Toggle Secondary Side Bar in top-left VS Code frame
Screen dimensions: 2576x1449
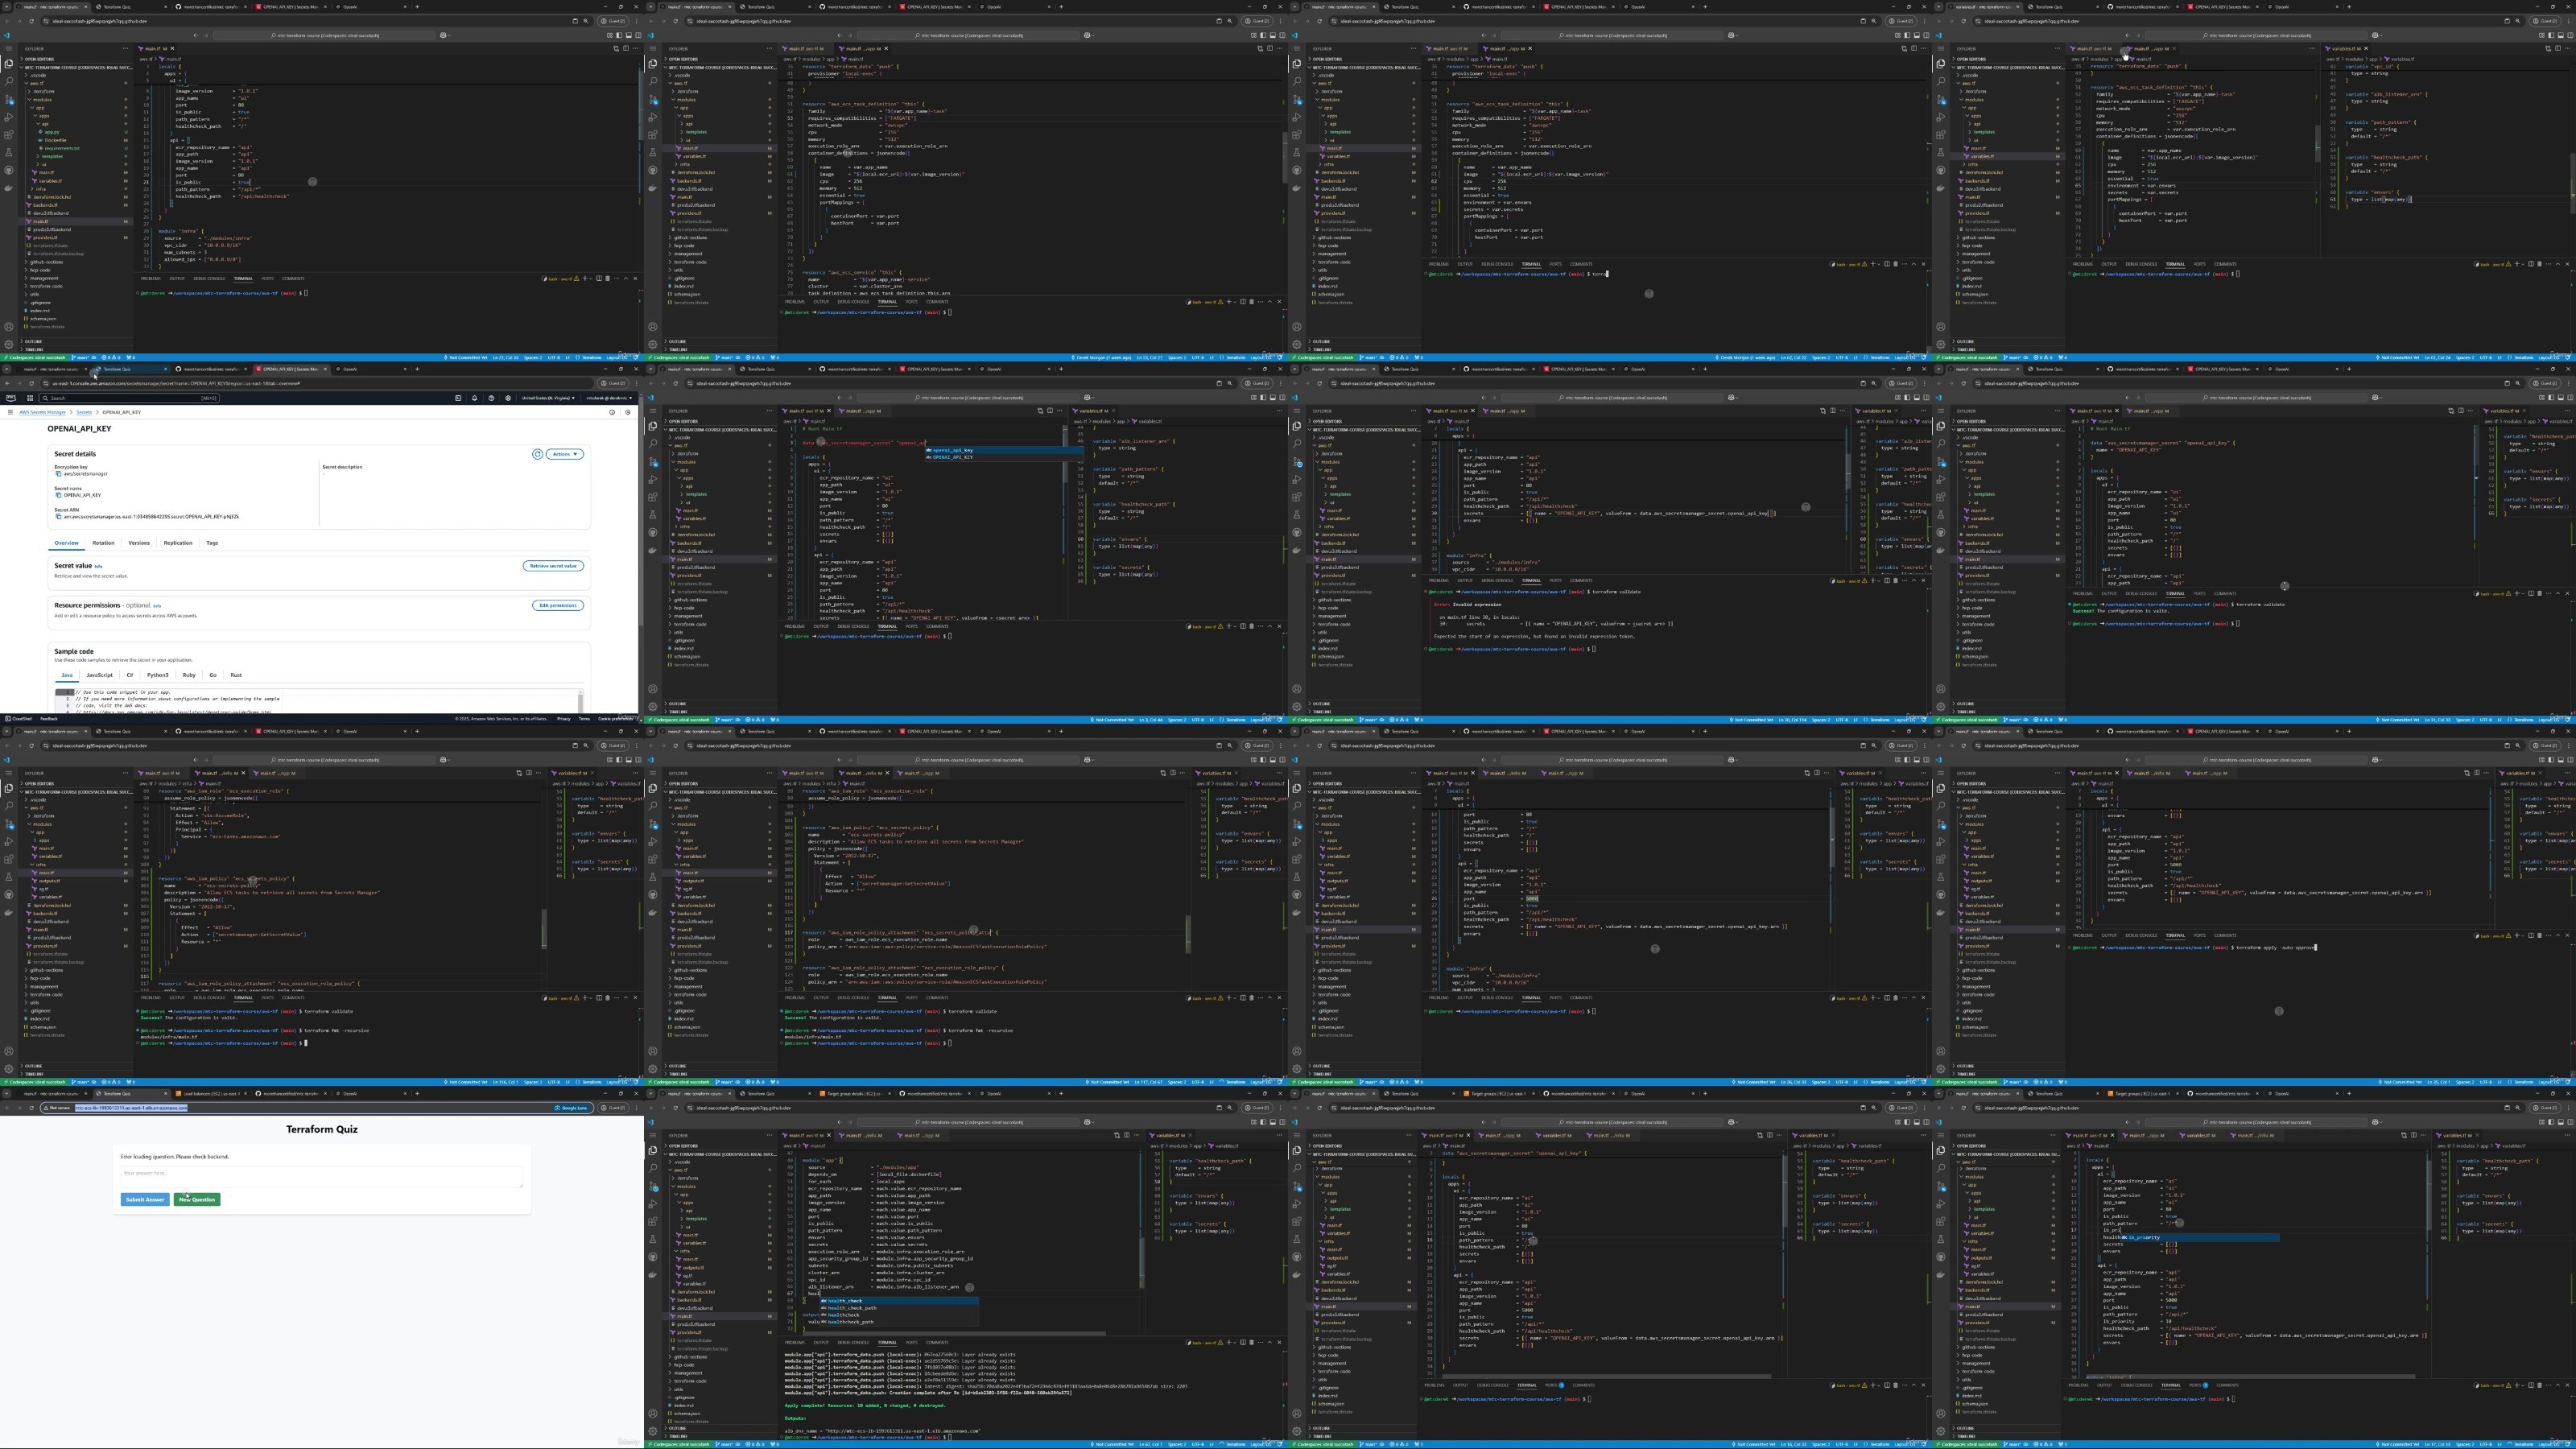(639, 35)
